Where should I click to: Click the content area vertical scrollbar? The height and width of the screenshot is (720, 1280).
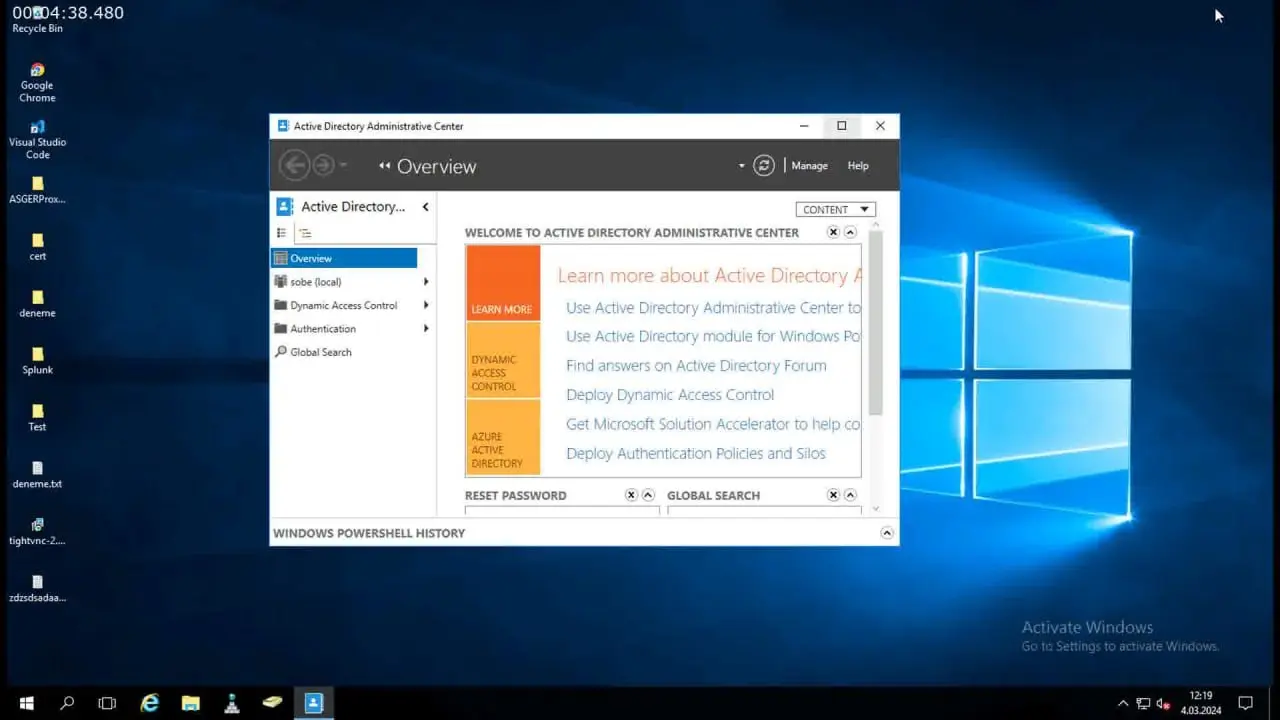click(x=876, y=322)
